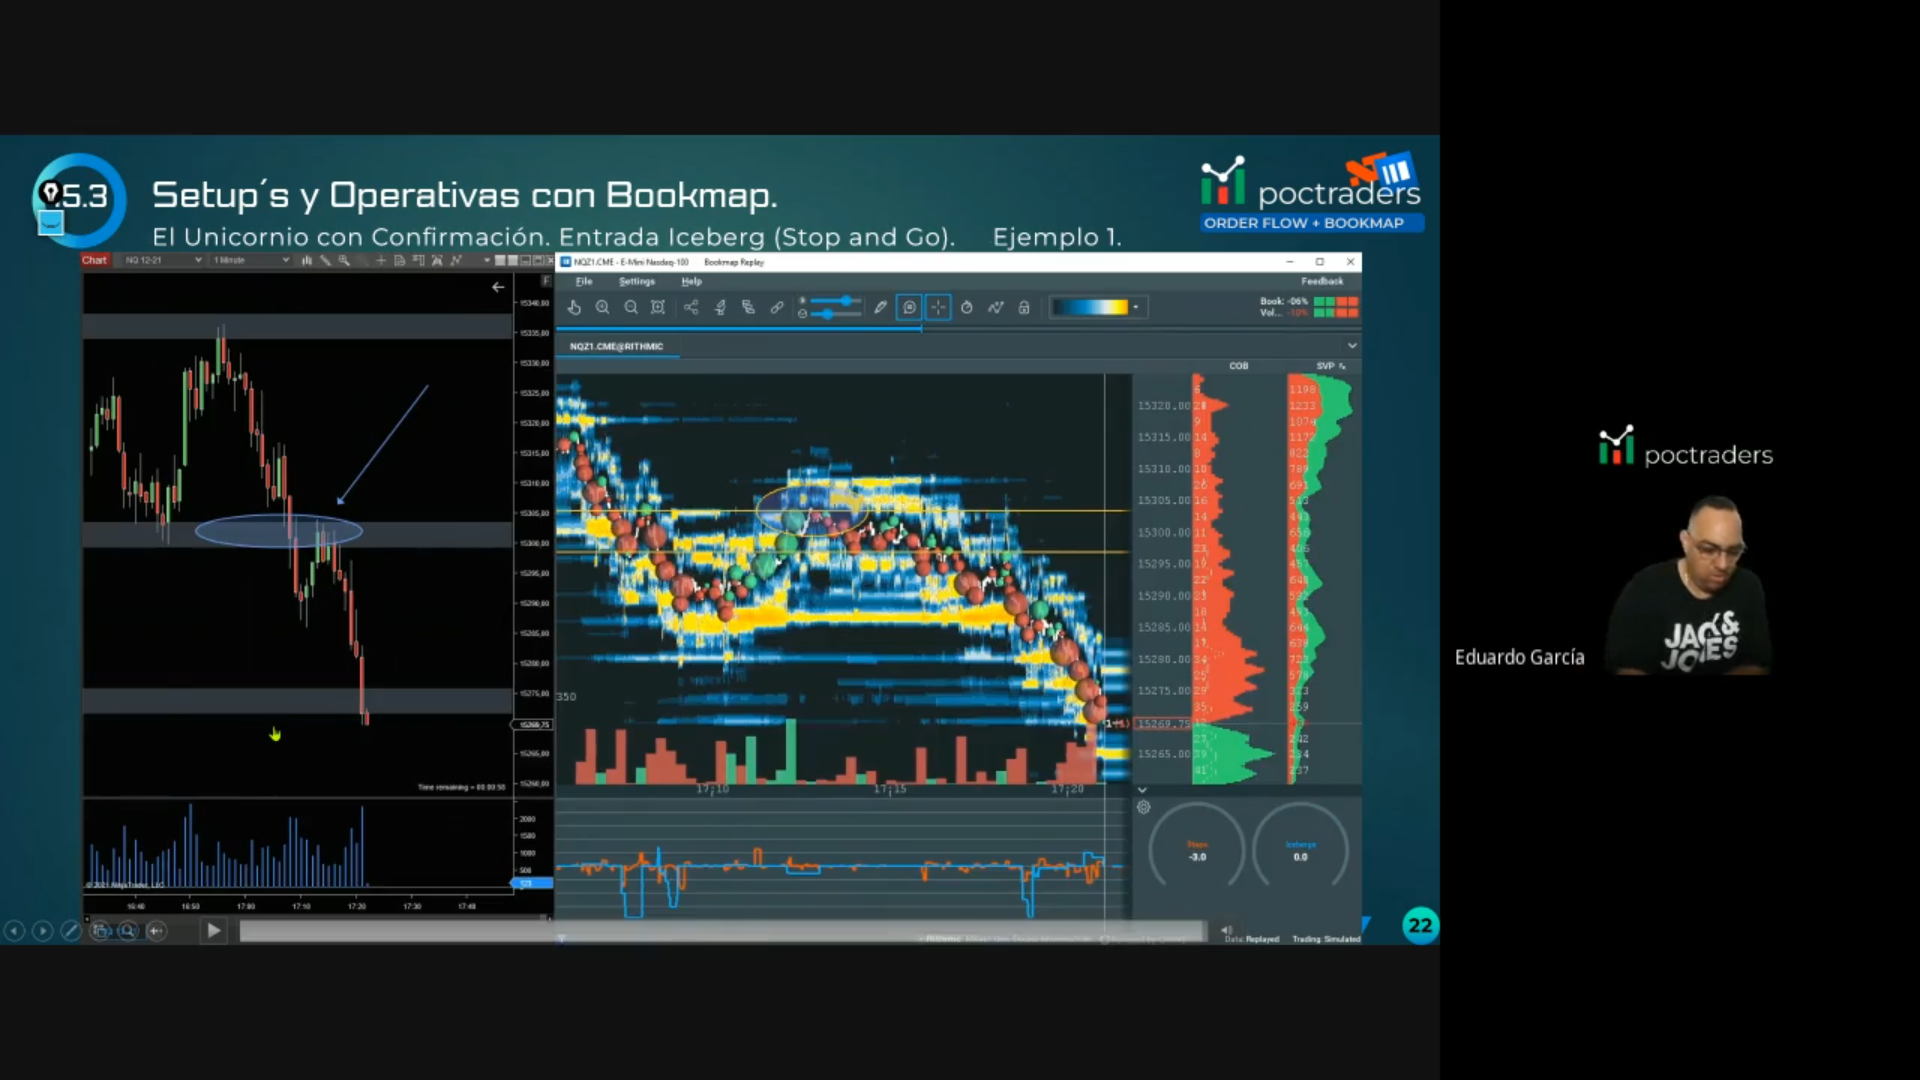This screenshot has height=1080, width=1920.
Task: Open widget settings gear icon
Action: point(1144,808)
